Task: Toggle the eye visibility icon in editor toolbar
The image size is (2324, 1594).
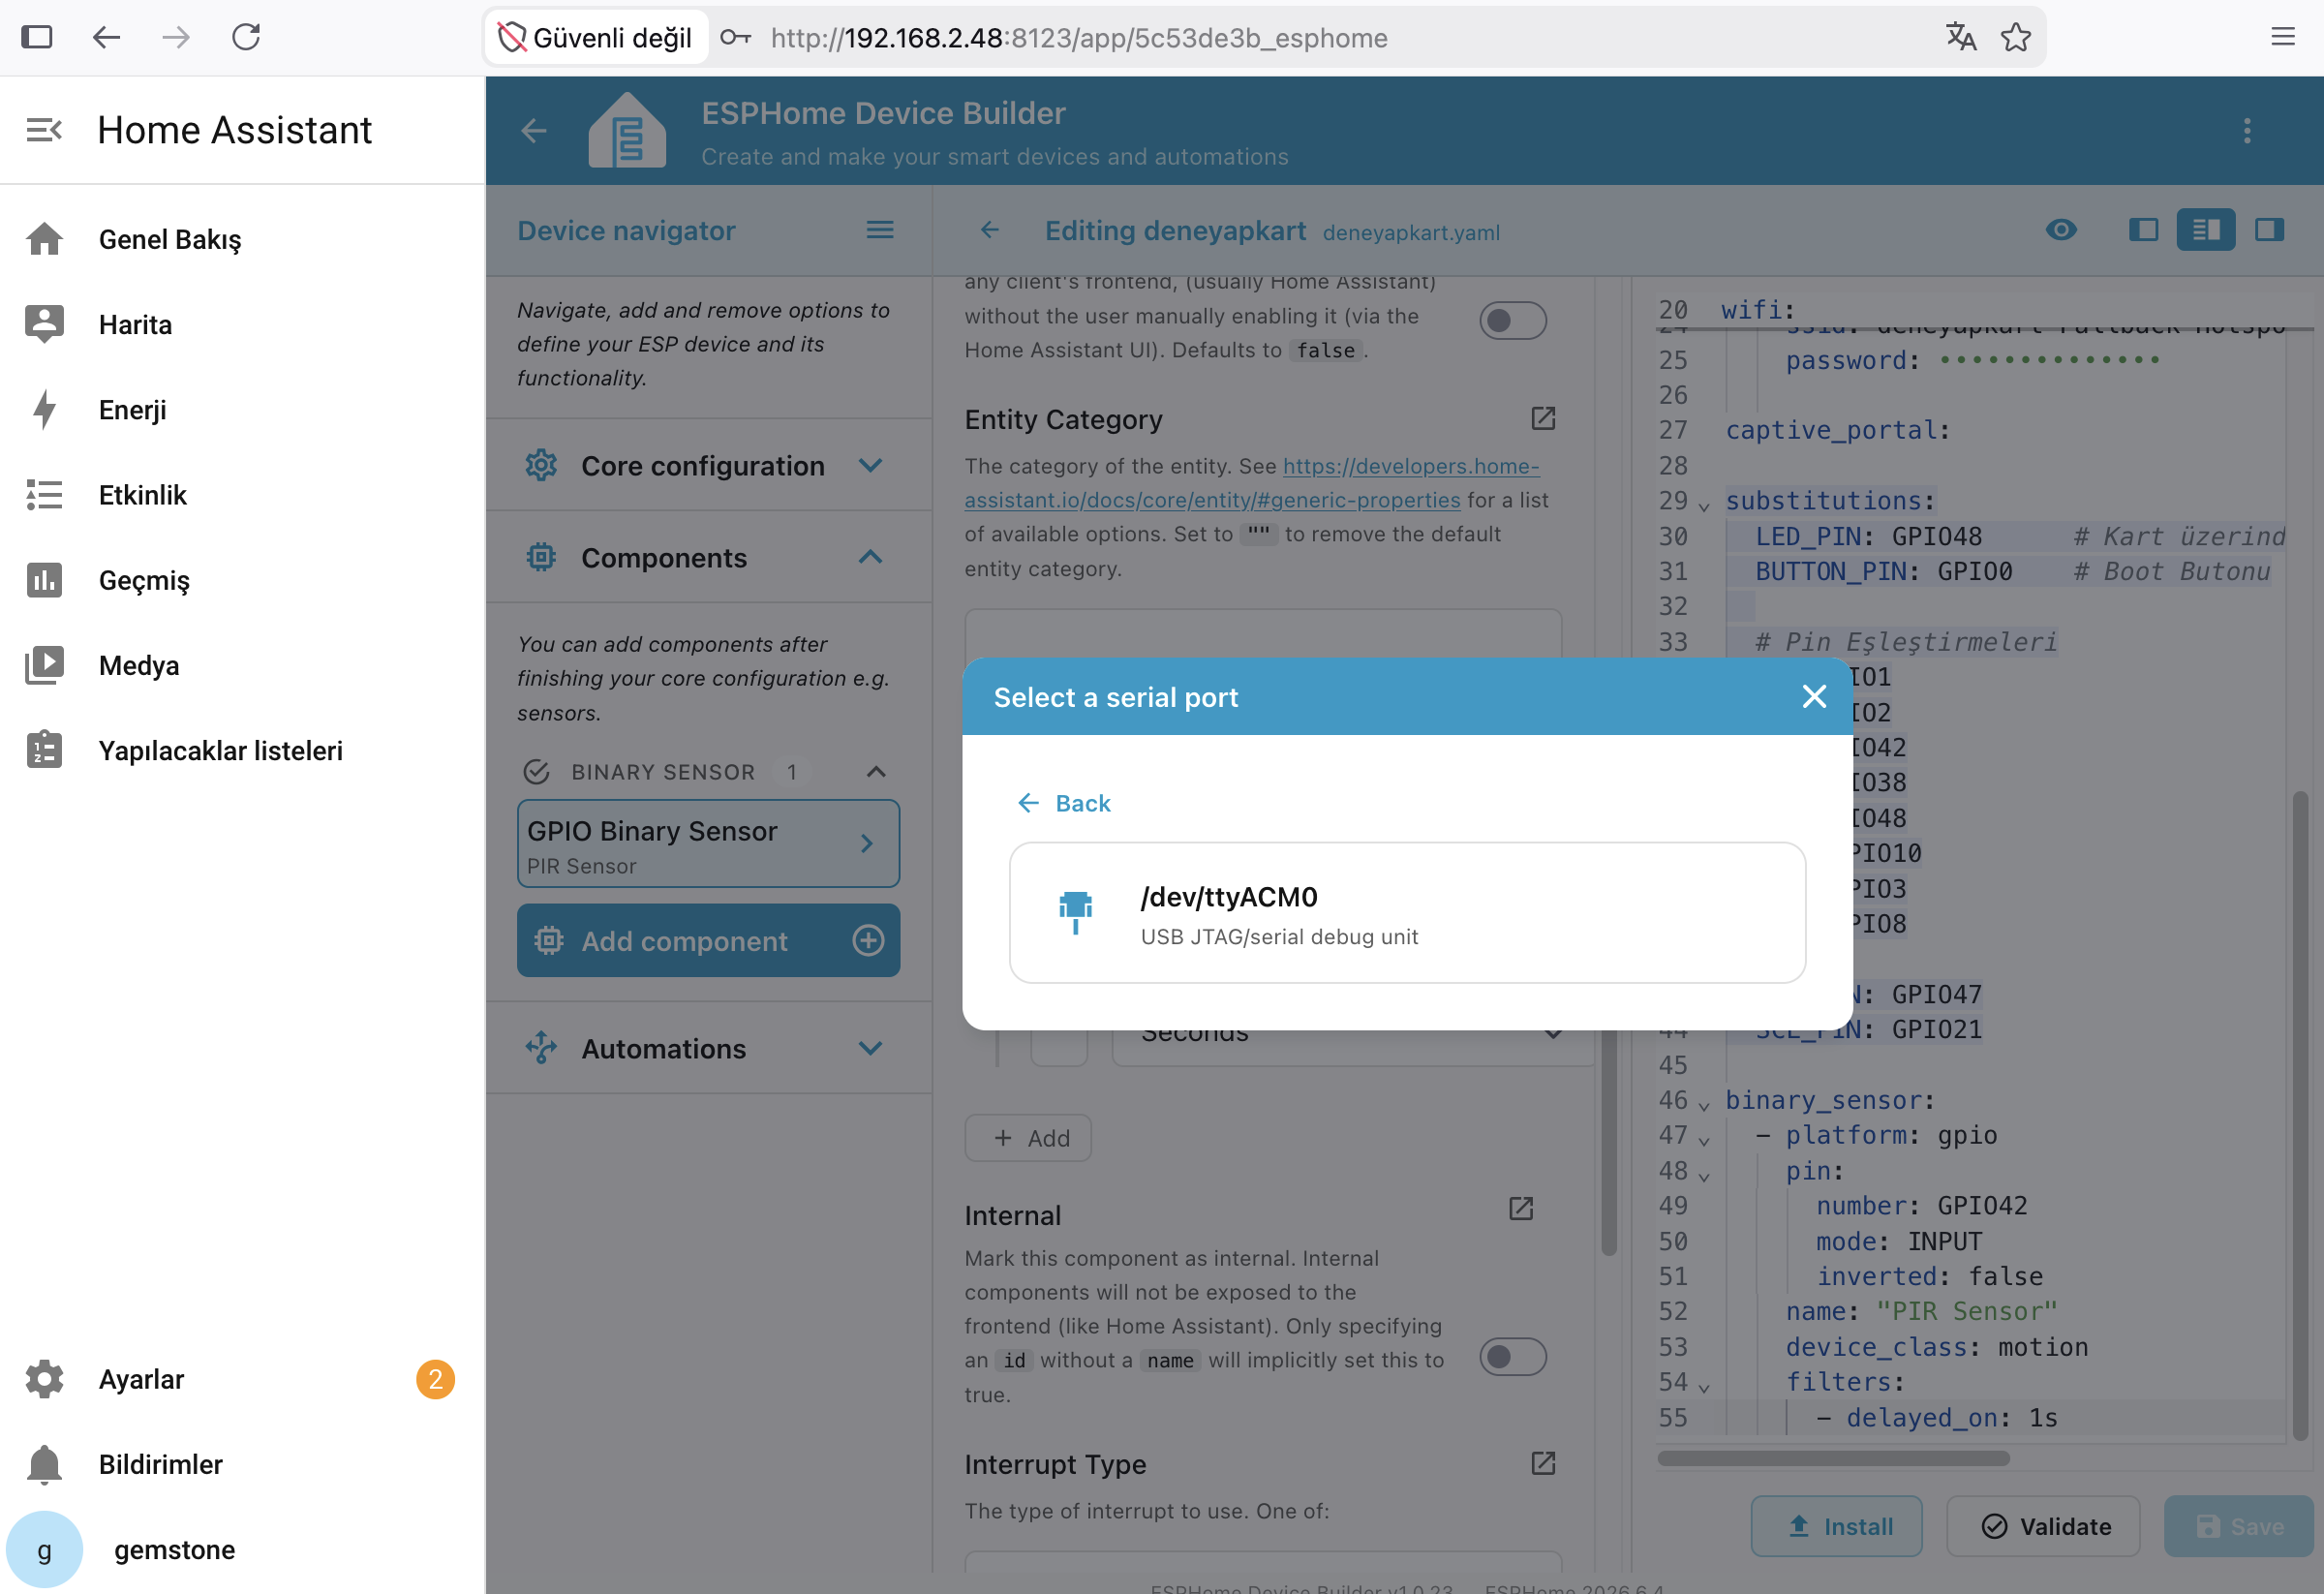Action: point(2060,230)
